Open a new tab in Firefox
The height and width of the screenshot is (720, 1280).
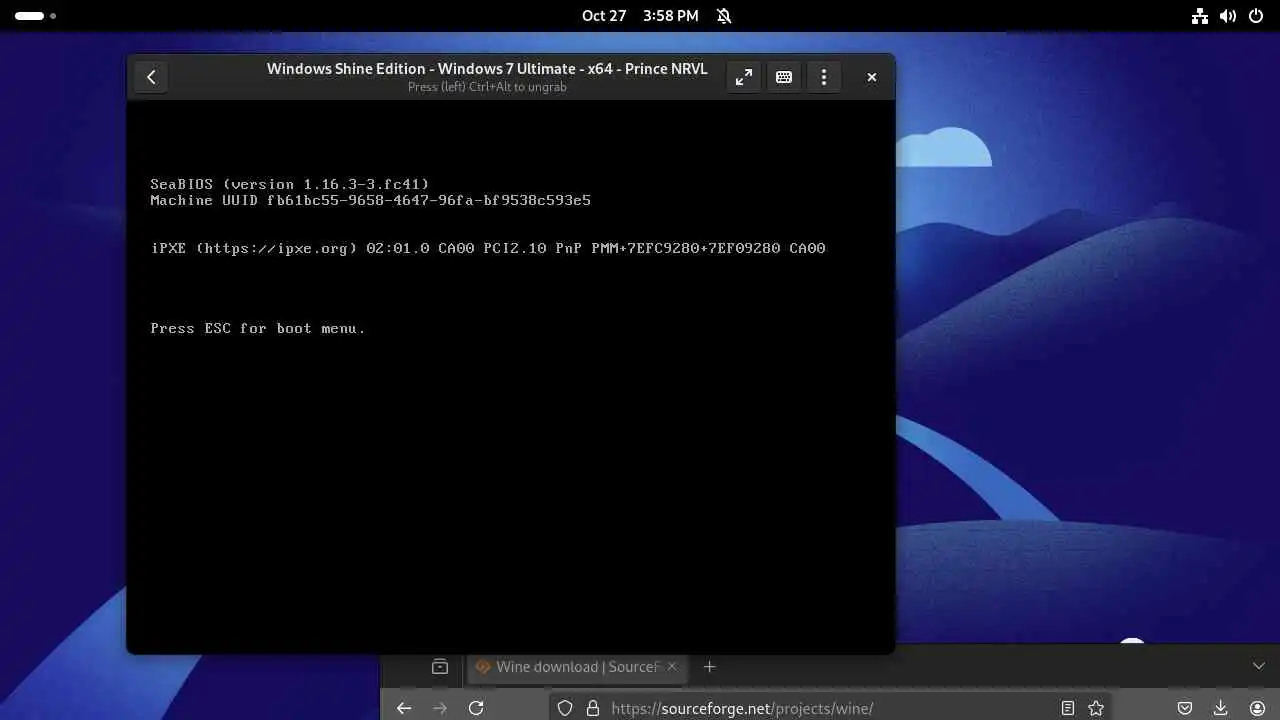[709, 667]
